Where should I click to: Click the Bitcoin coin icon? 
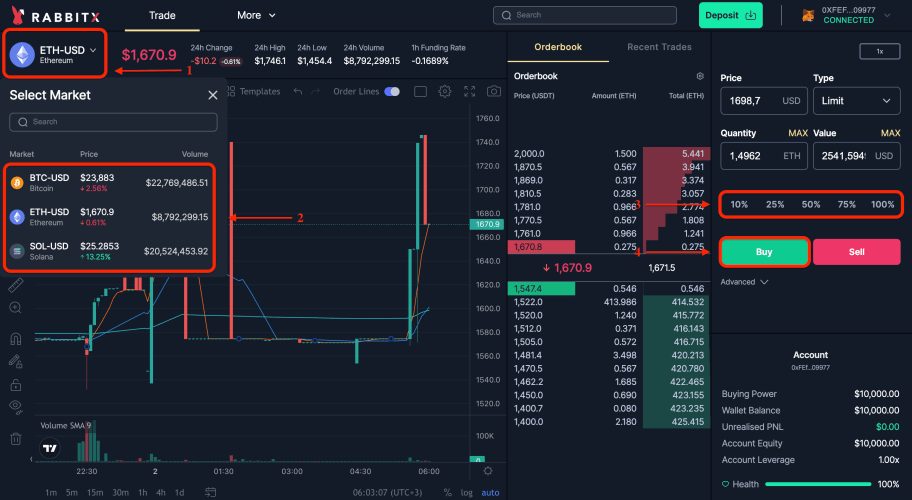pos(17,183)
